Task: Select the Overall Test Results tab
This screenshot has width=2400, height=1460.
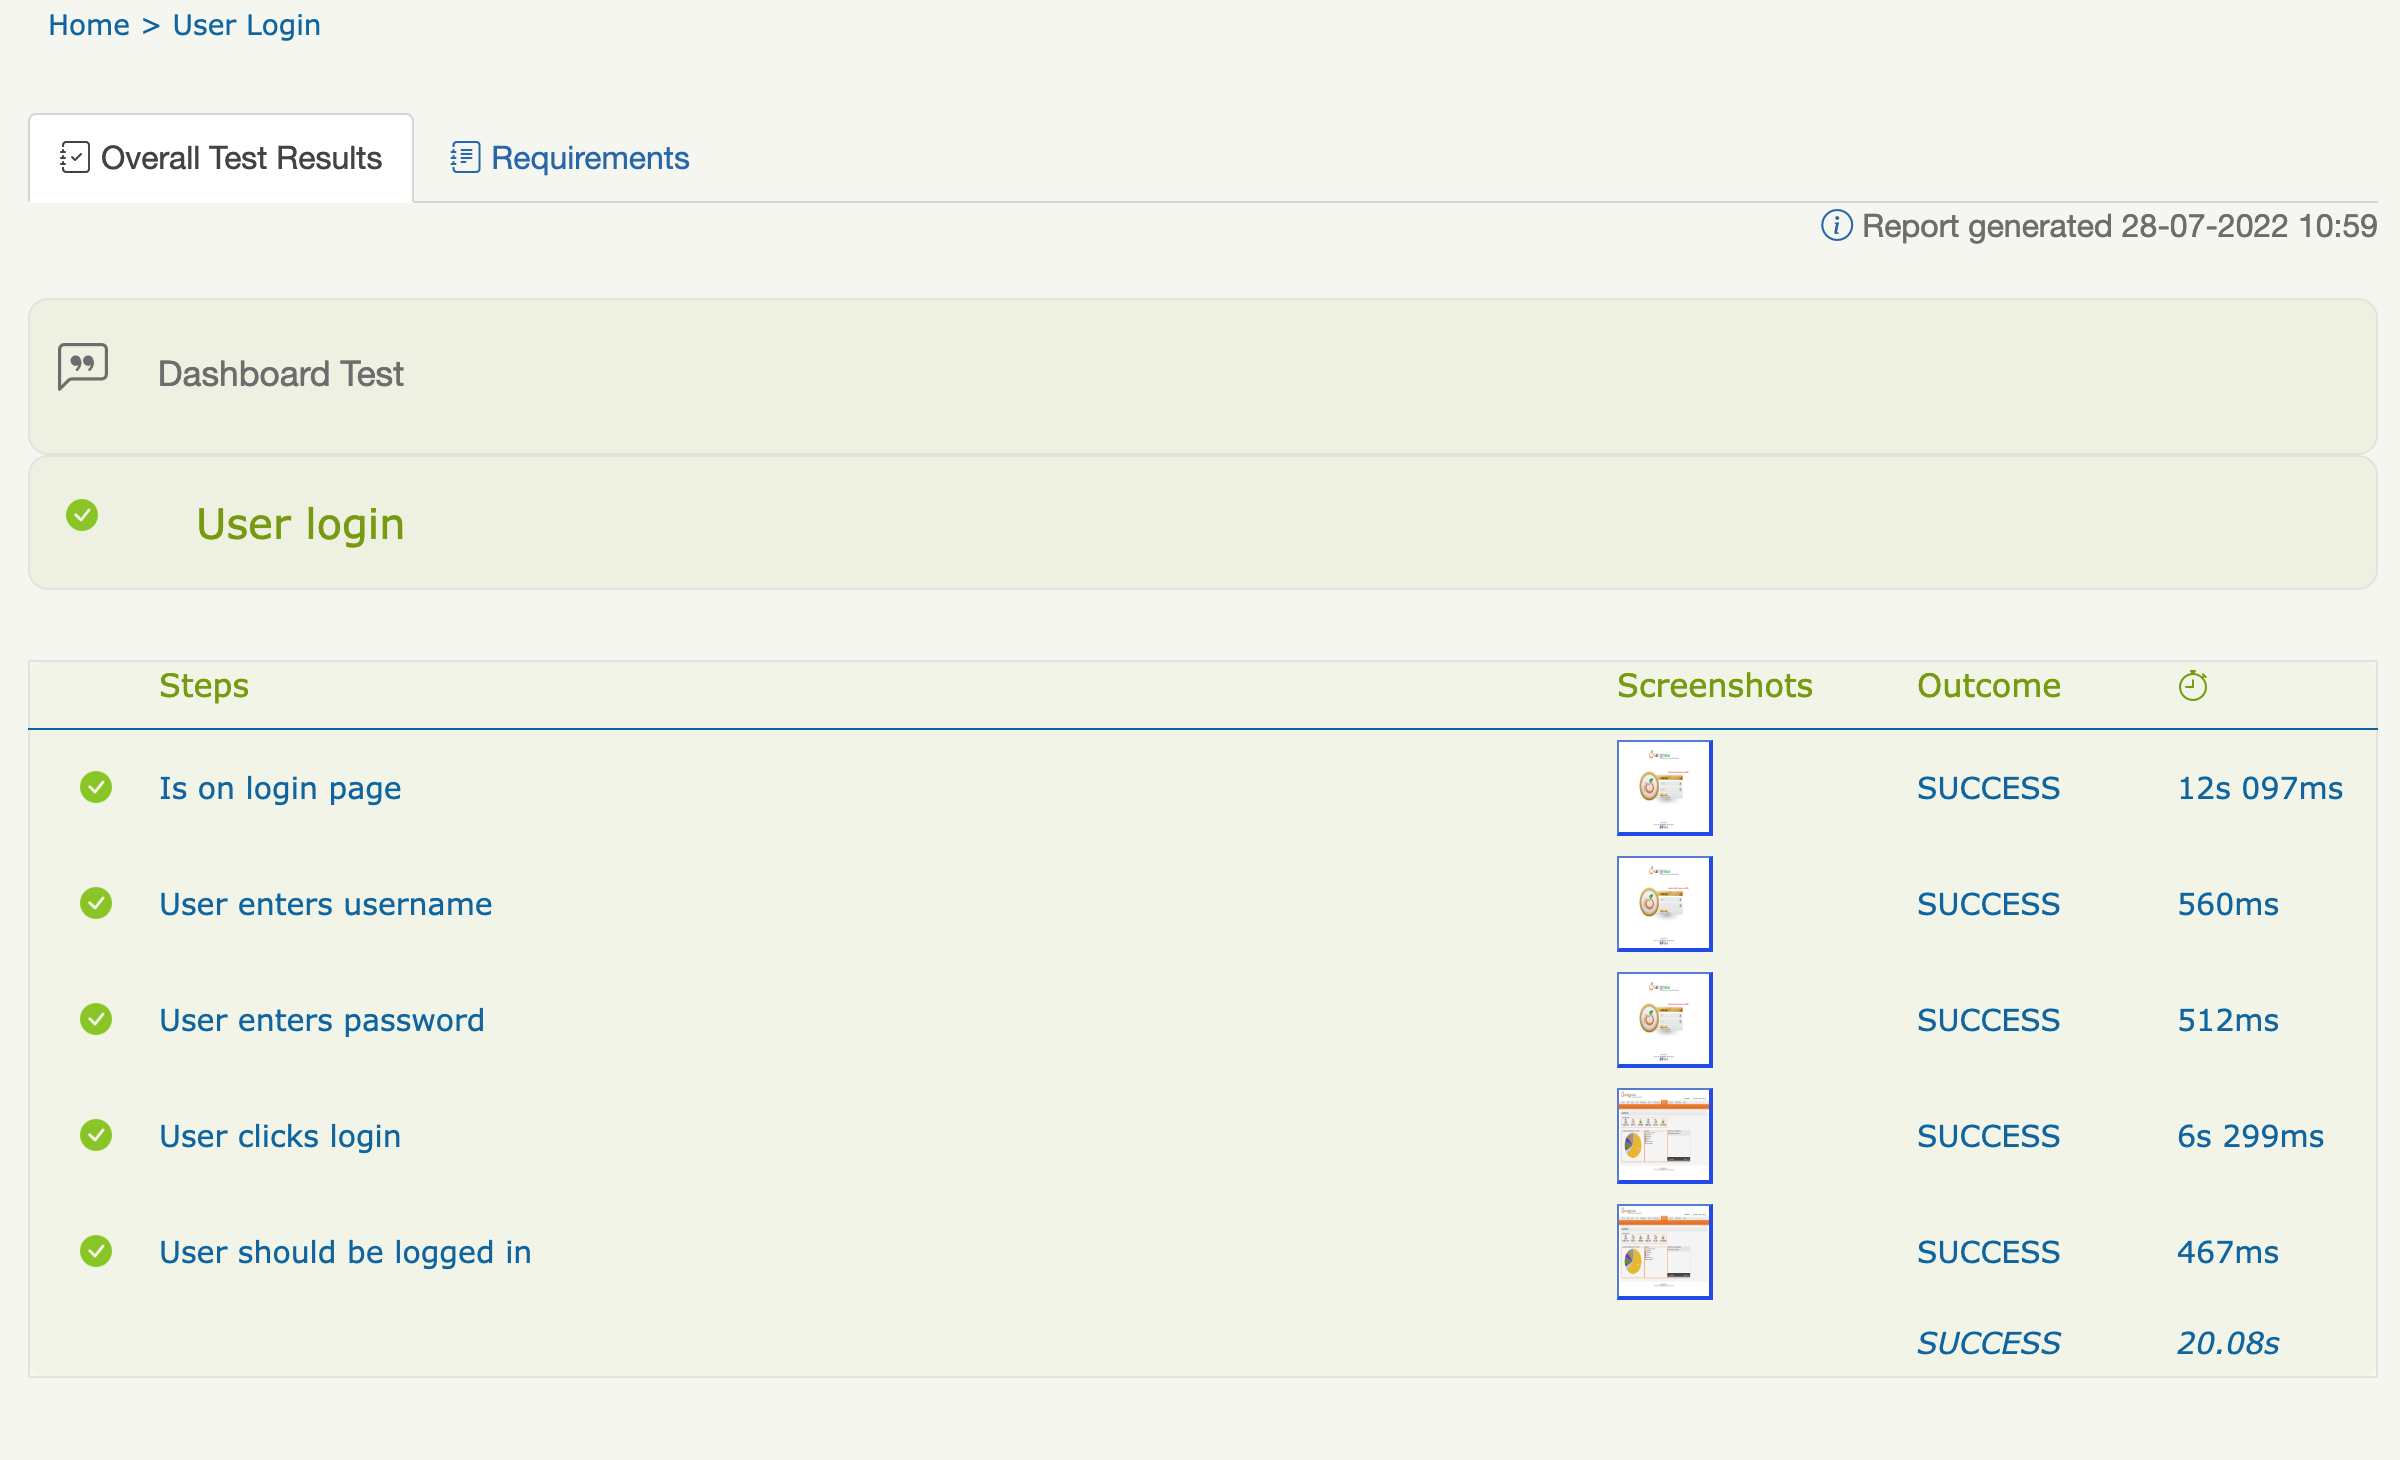Action: coord(221,158)
